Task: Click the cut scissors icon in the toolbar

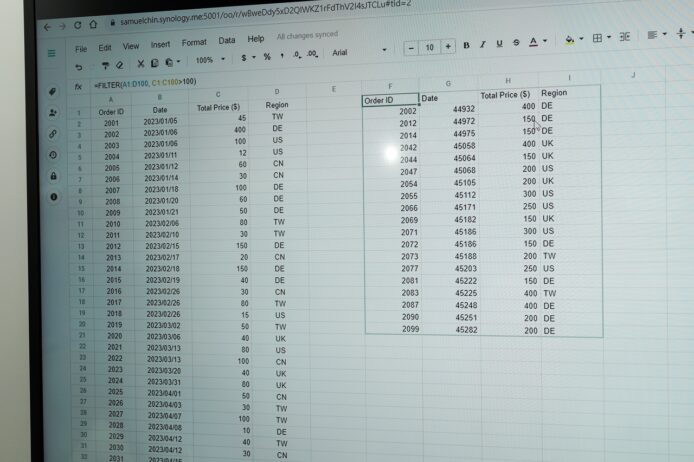Action: tap(141, 63)
